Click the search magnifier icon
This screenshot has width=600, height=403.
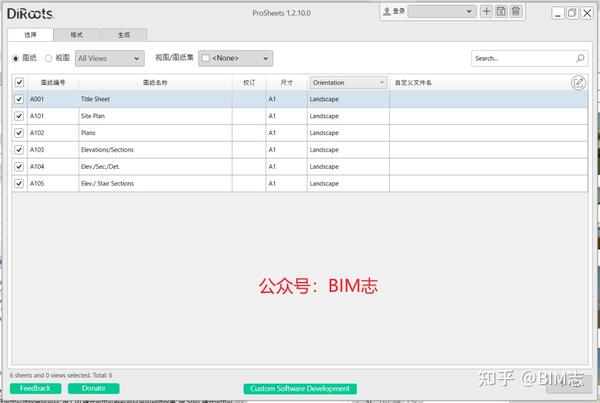pyautogui.click(x=580, y=58)
